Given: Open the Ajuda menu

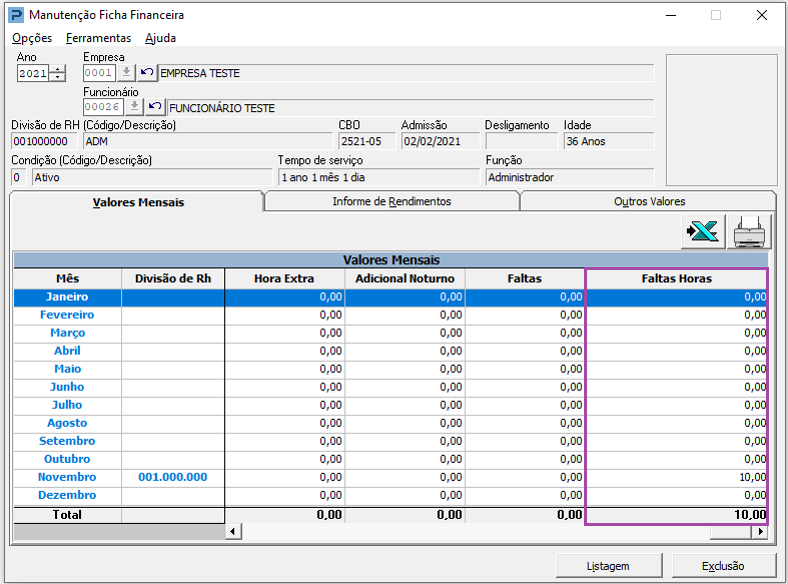Looking at the screenshot, I should (x=160, y=38).
